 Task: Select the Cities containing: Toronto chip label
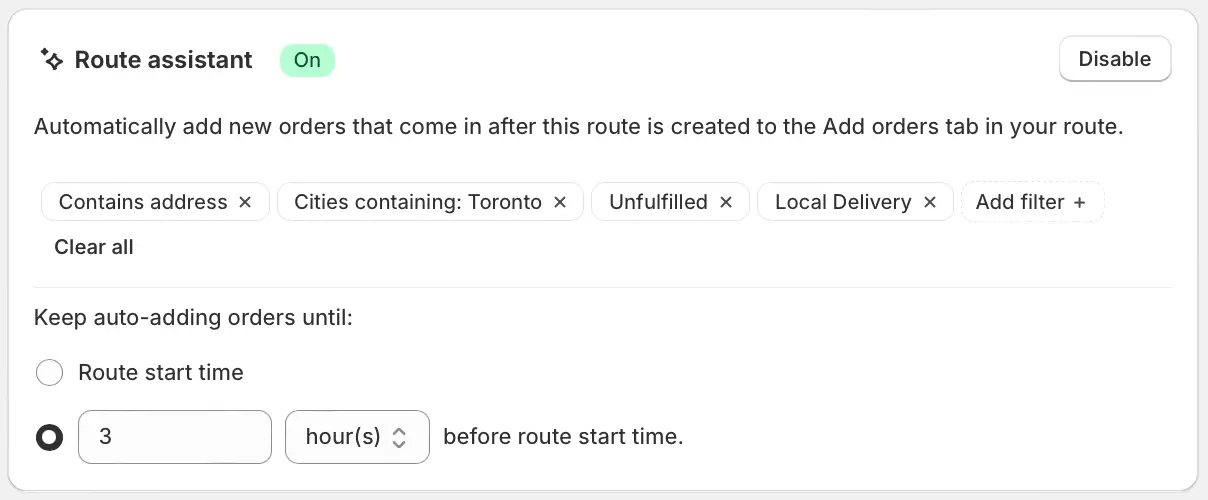418,202
